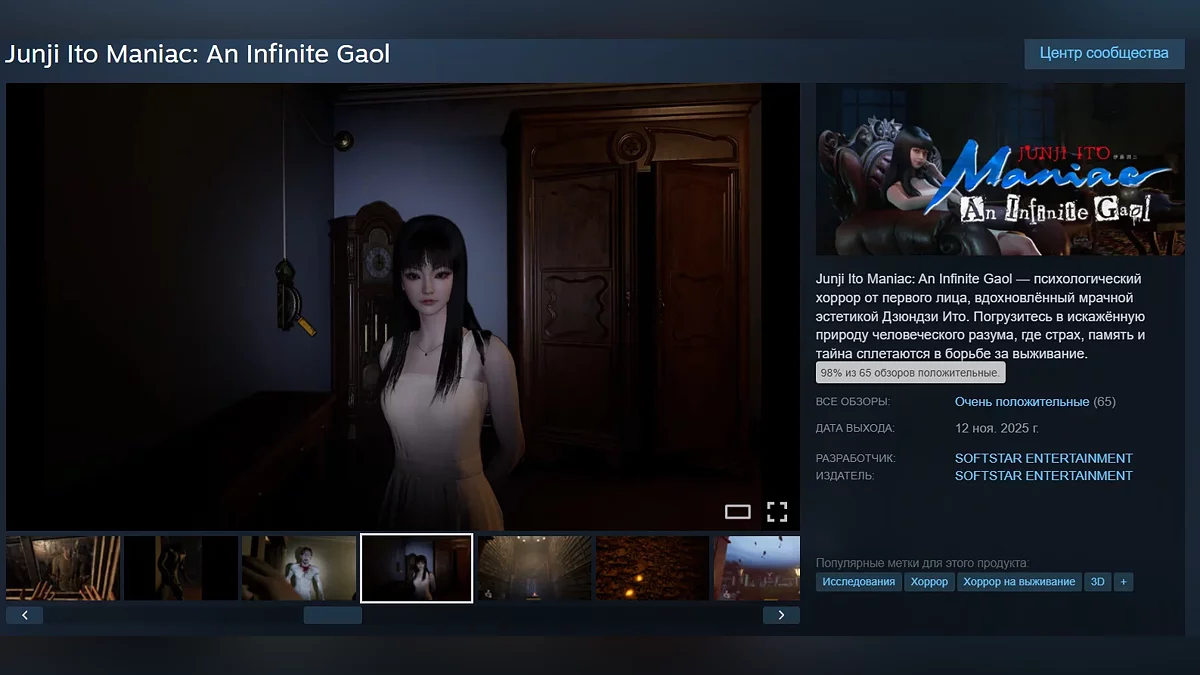Click the game description paragraph

point(983,316)
